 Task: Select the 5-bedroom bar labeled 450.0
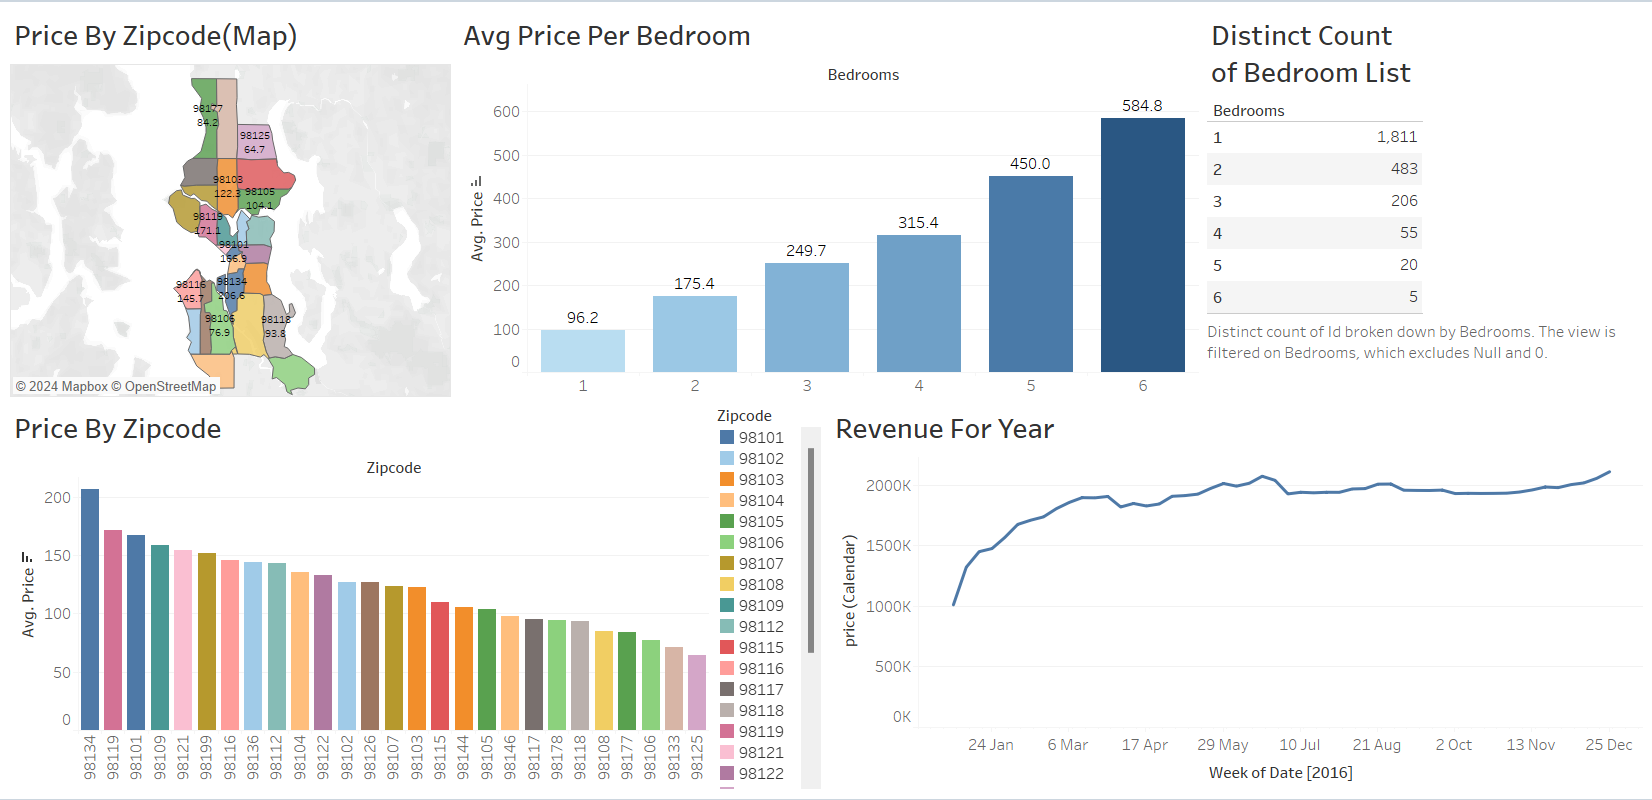(1031, 274)
